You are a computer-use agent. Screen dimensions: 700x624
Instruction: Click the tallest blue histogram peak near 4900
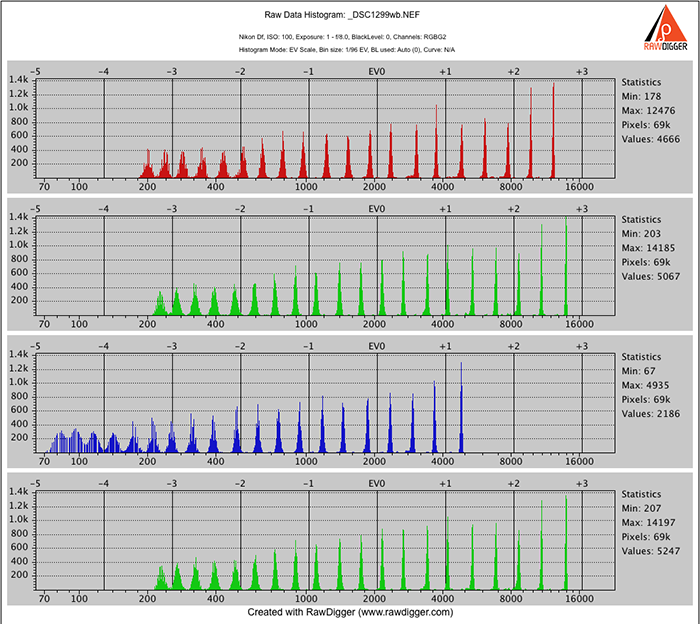[x=461, y=407]
